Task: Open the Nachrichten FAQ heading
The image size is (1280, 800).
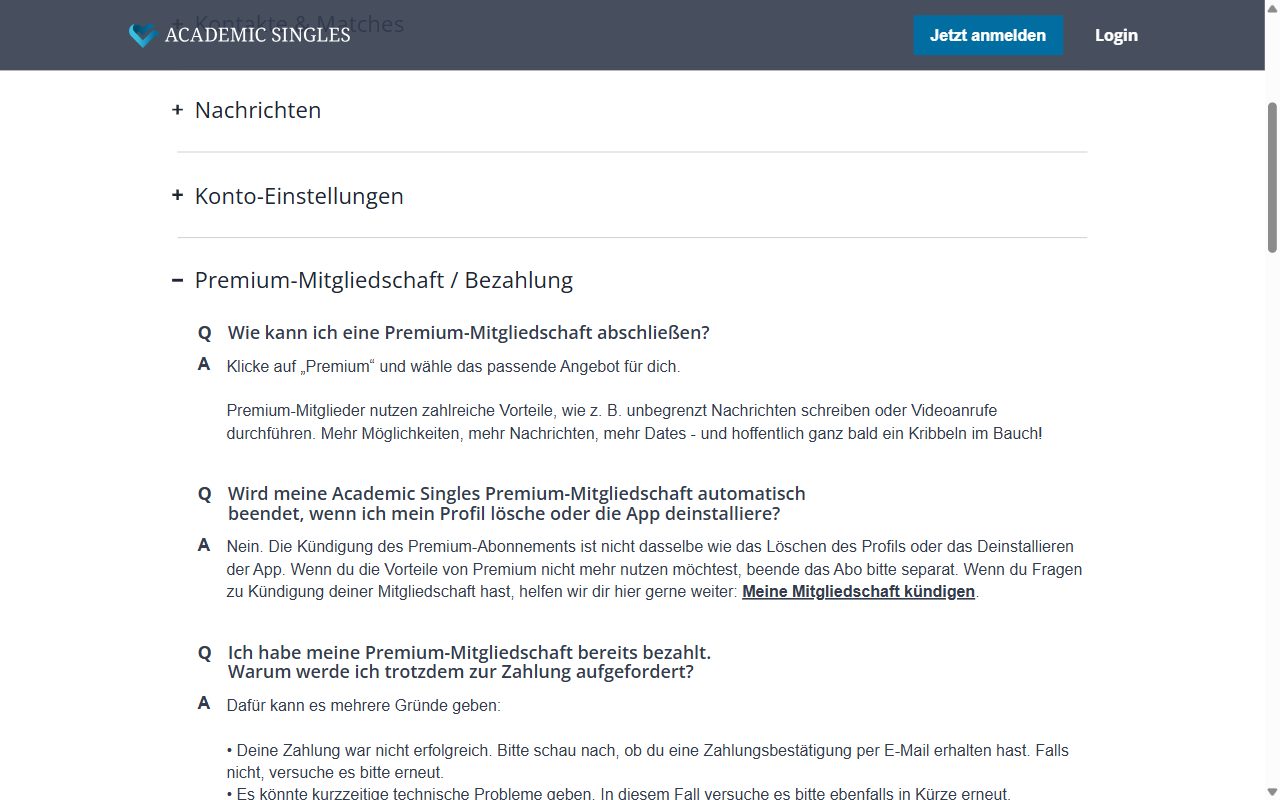Action: click(x=258, y=110)
